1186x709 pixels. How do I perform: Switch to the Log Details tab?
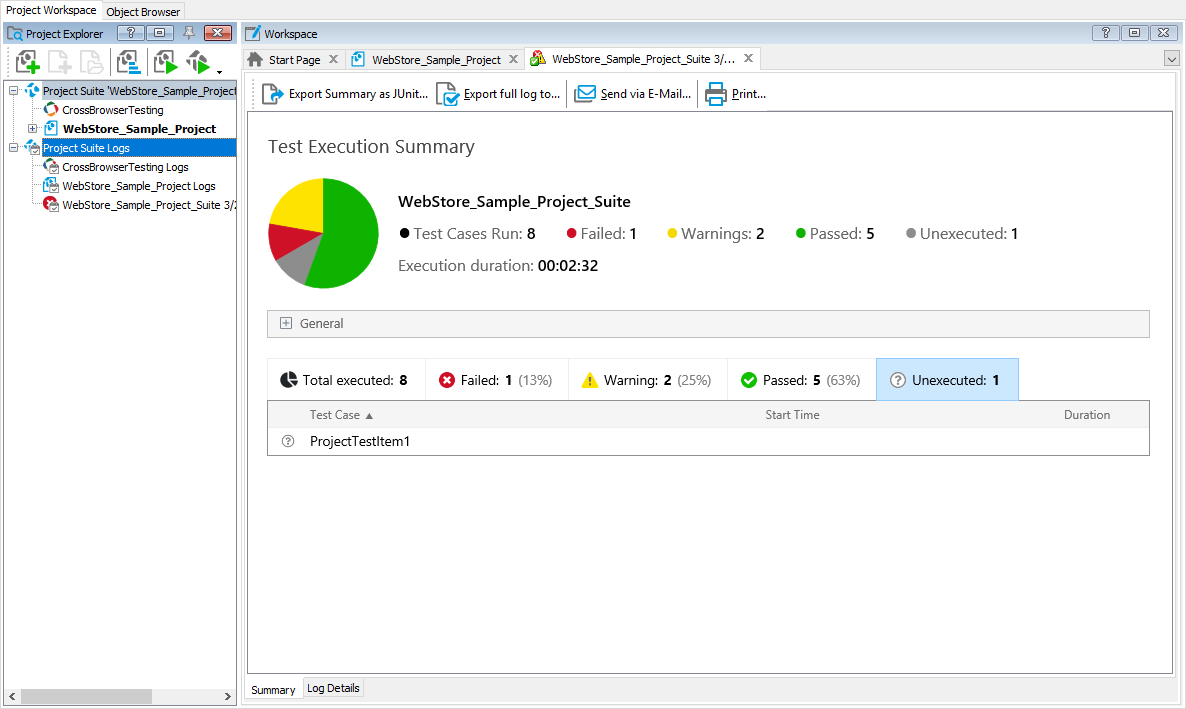pyautogui.click(x=333, y=688)
